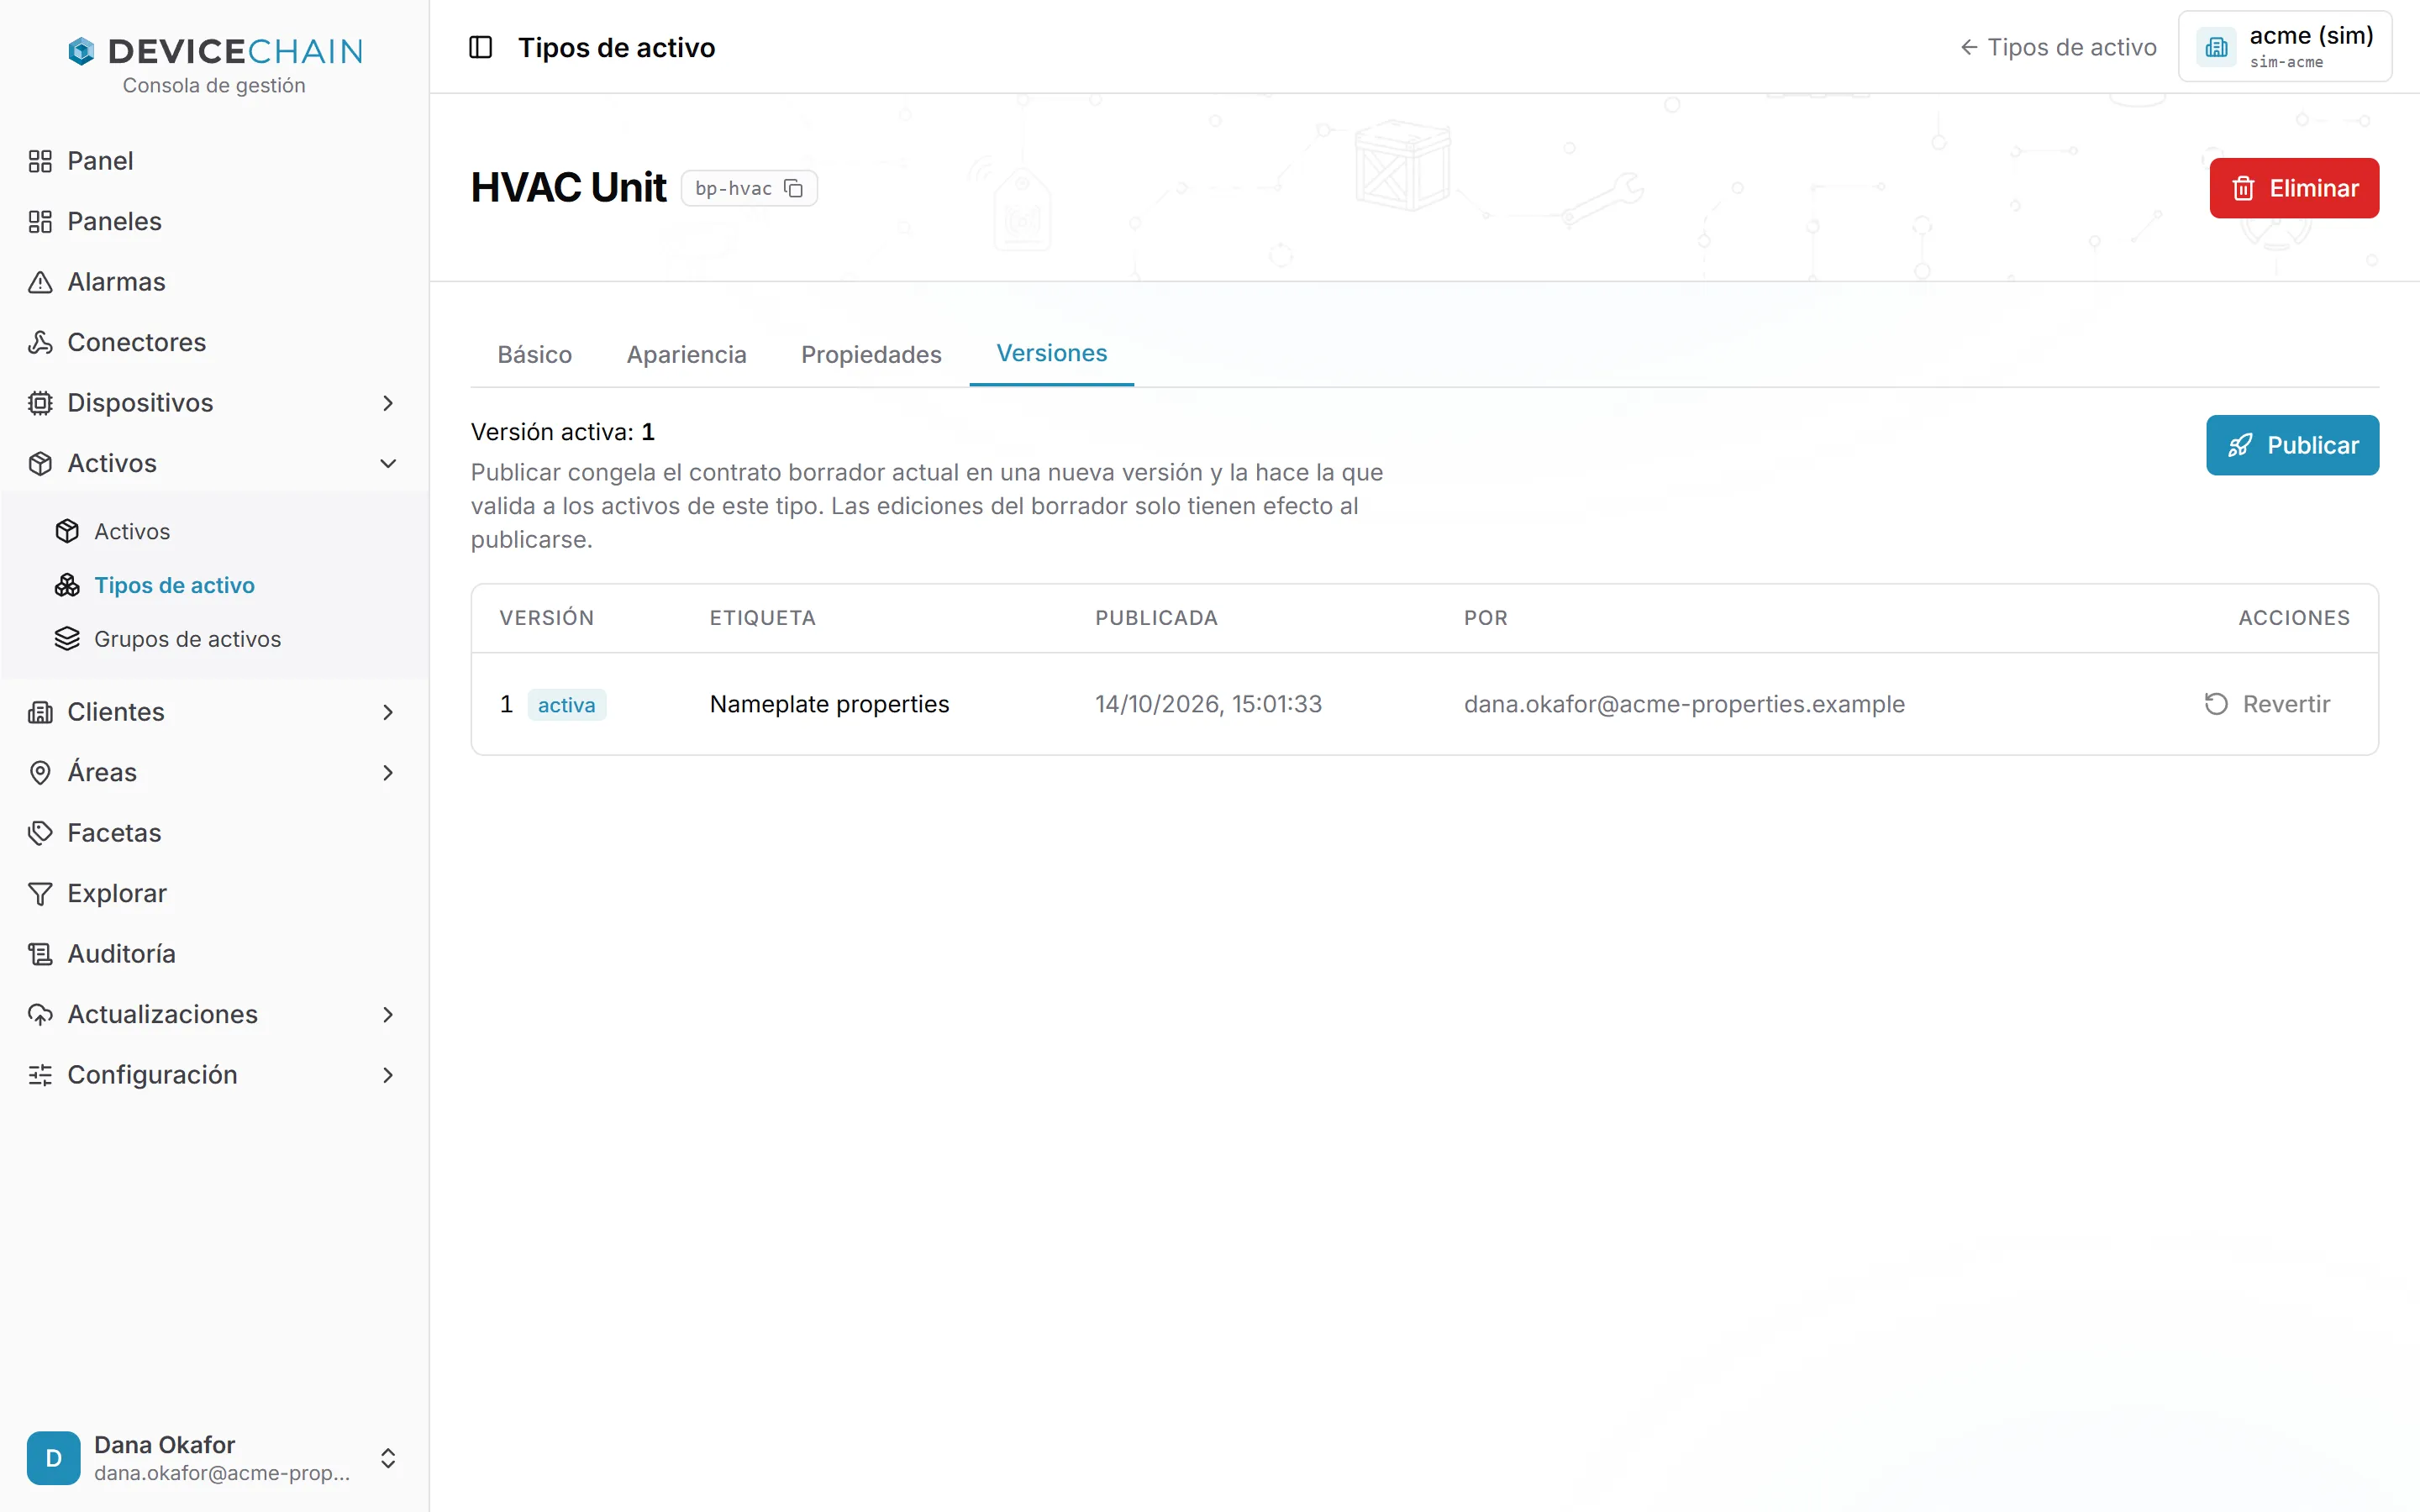Select the Versiones tab

point(1051,353)
